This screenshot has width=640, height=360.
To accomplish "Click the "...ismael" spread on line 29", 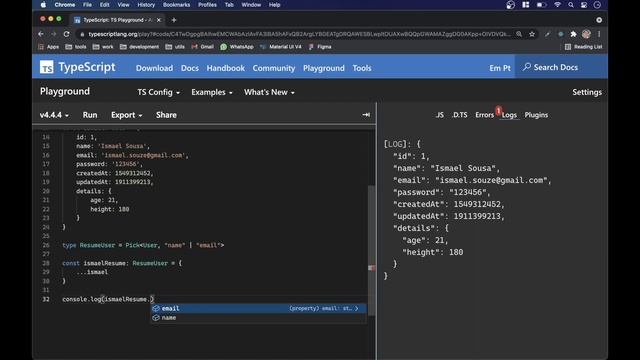I will click(x=92, y=272).
